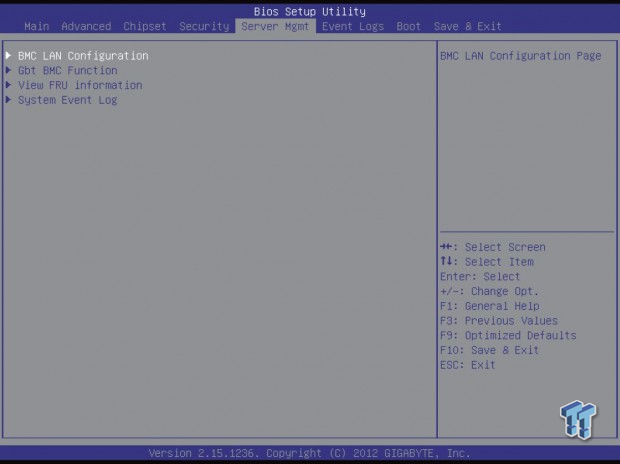Click the arrow beside Gbt BMC Function

point(8,70)
